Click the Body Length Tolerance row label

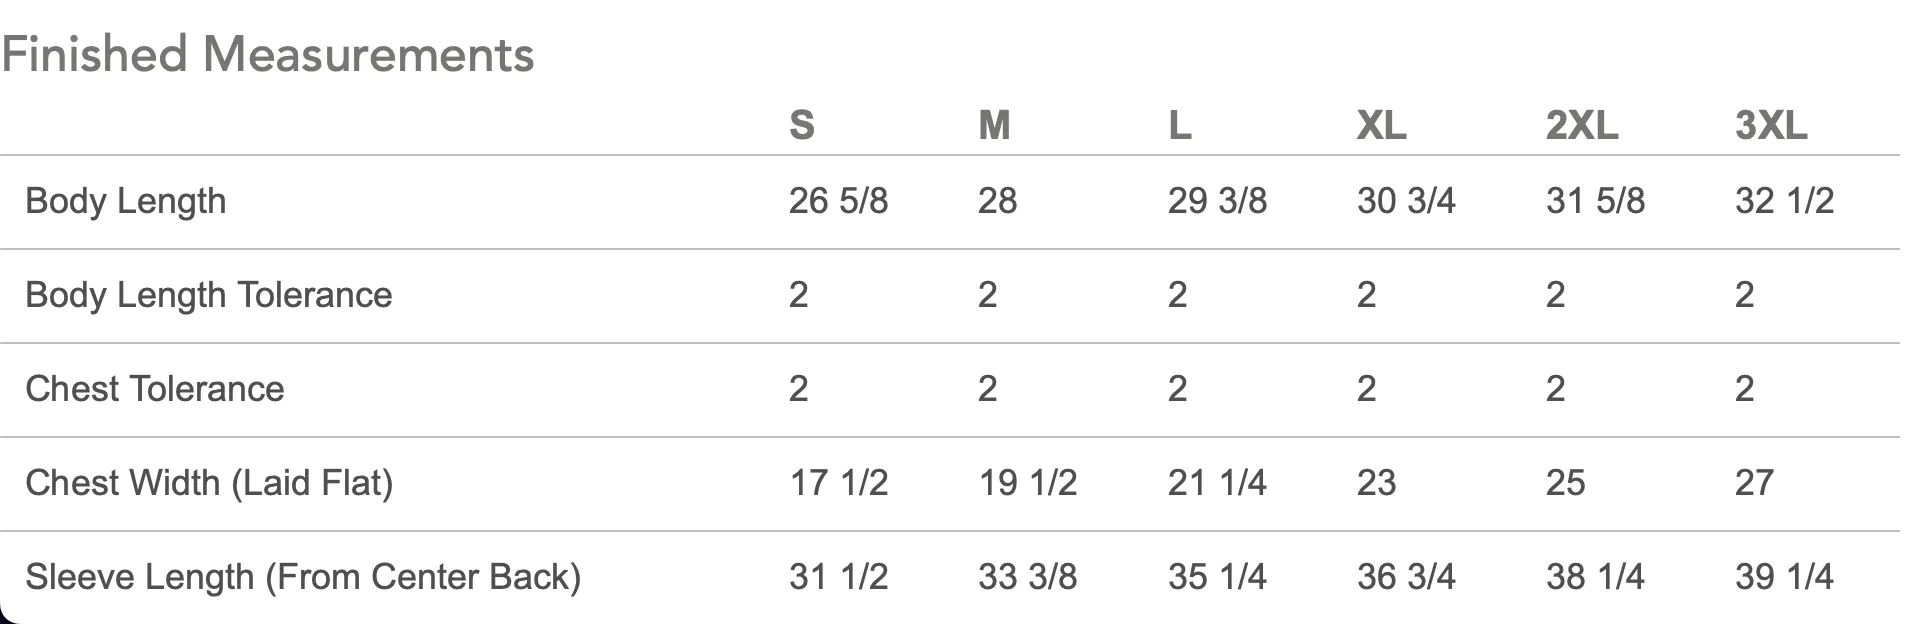point(209,296)
